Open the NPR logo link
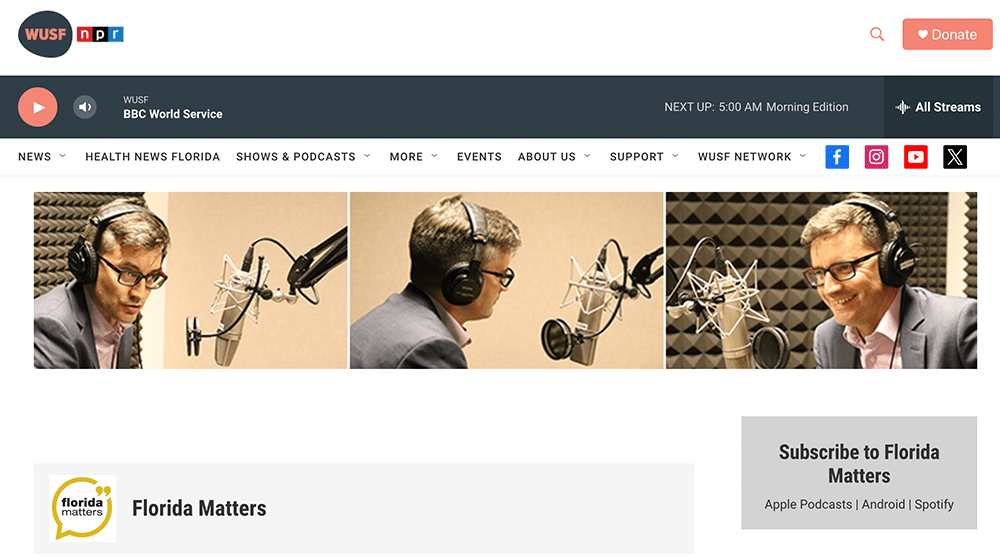Image resolution: width=1000 pixels, height=557 pixels. [100, 34]
